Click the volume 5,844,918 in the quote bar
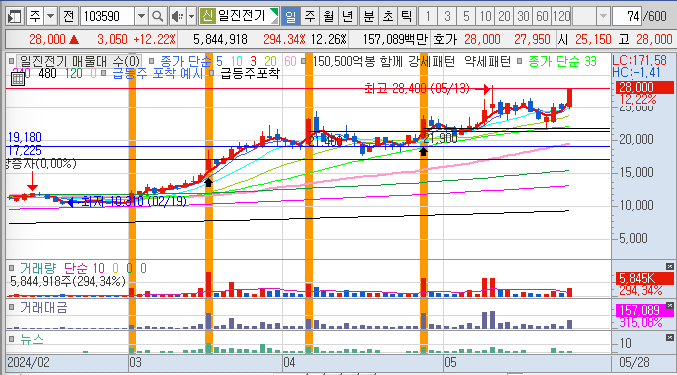The height and width of the screenshot is (375, 677). click(220, 39)
